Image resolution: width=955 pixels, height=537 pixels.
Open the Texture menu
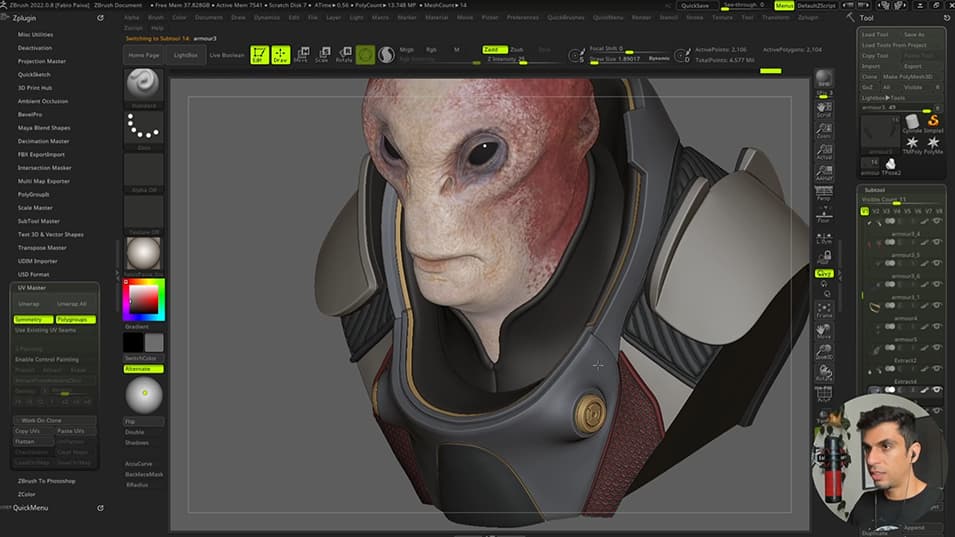(x=722, y=18)
